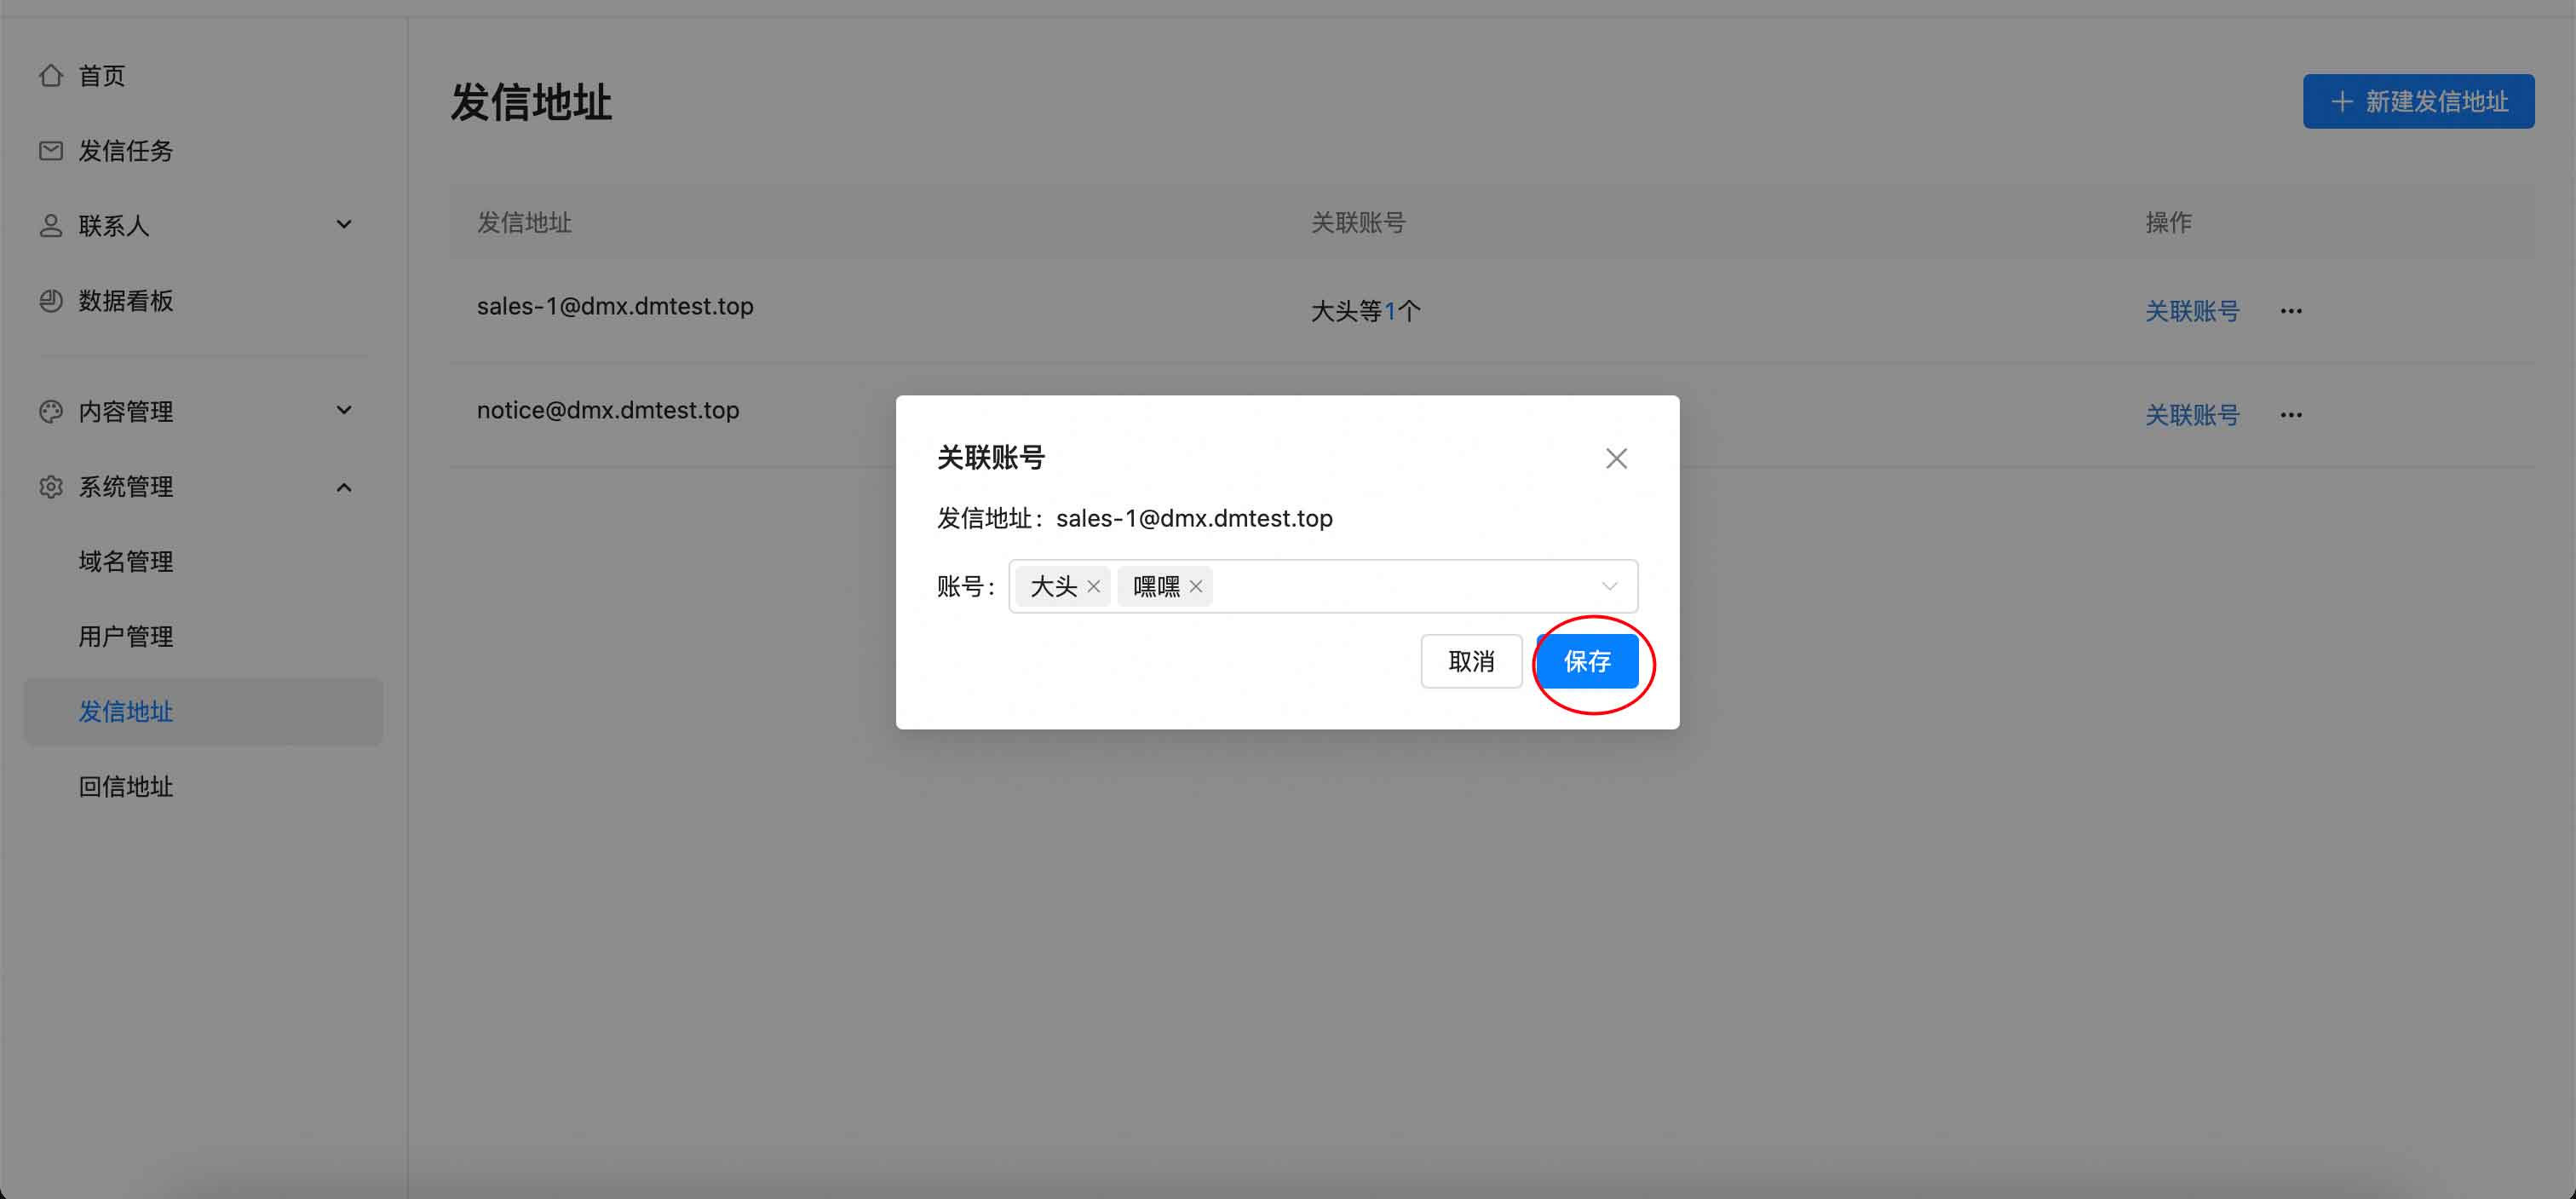Click inside the 账号 multi-select field
The width and height of the screenshot is (2576, 1199).
tap(1400, 587)
